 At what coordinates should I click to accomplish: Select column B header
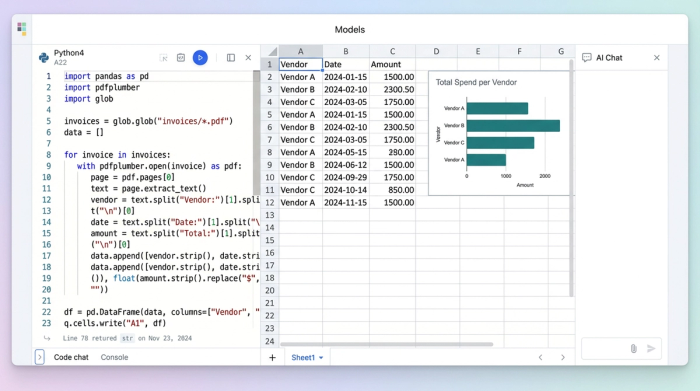[x=346, y=51]
